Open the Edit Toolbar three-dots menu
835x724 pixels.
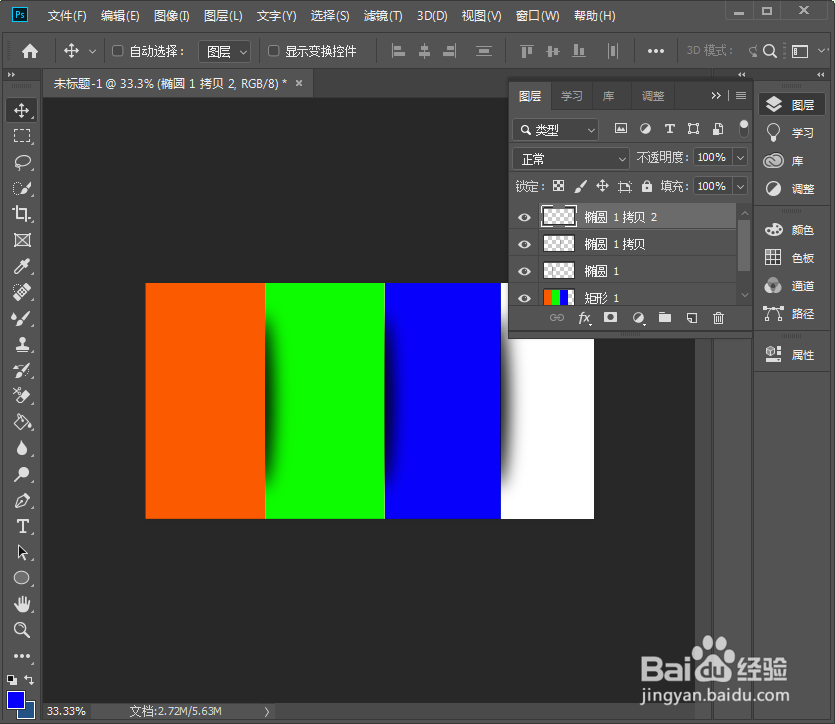click(x=22, y=656)
